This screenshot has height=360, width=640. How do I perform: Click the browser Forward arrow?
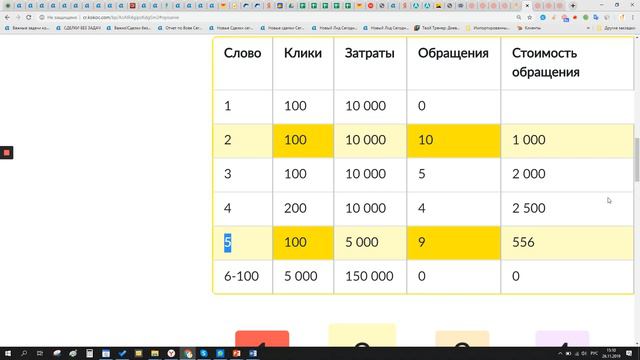(18, 18)
